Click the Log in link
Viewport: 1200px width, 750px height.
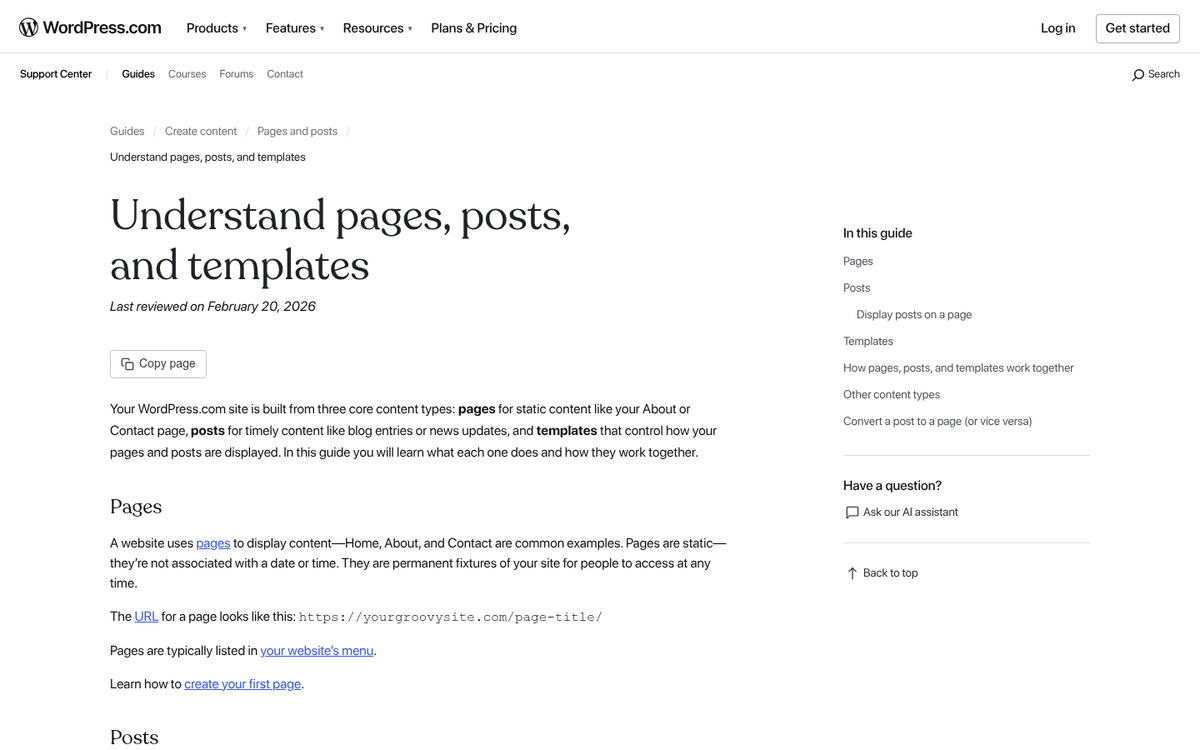pyautogui.click(x=1058, y=28)
